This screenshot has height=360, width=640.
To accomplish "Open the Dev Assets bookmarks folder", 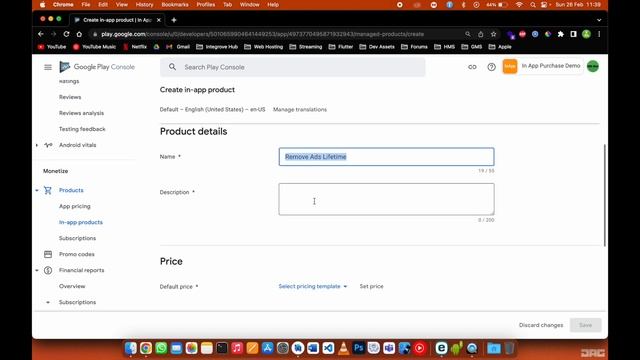I will coord(377,47).
